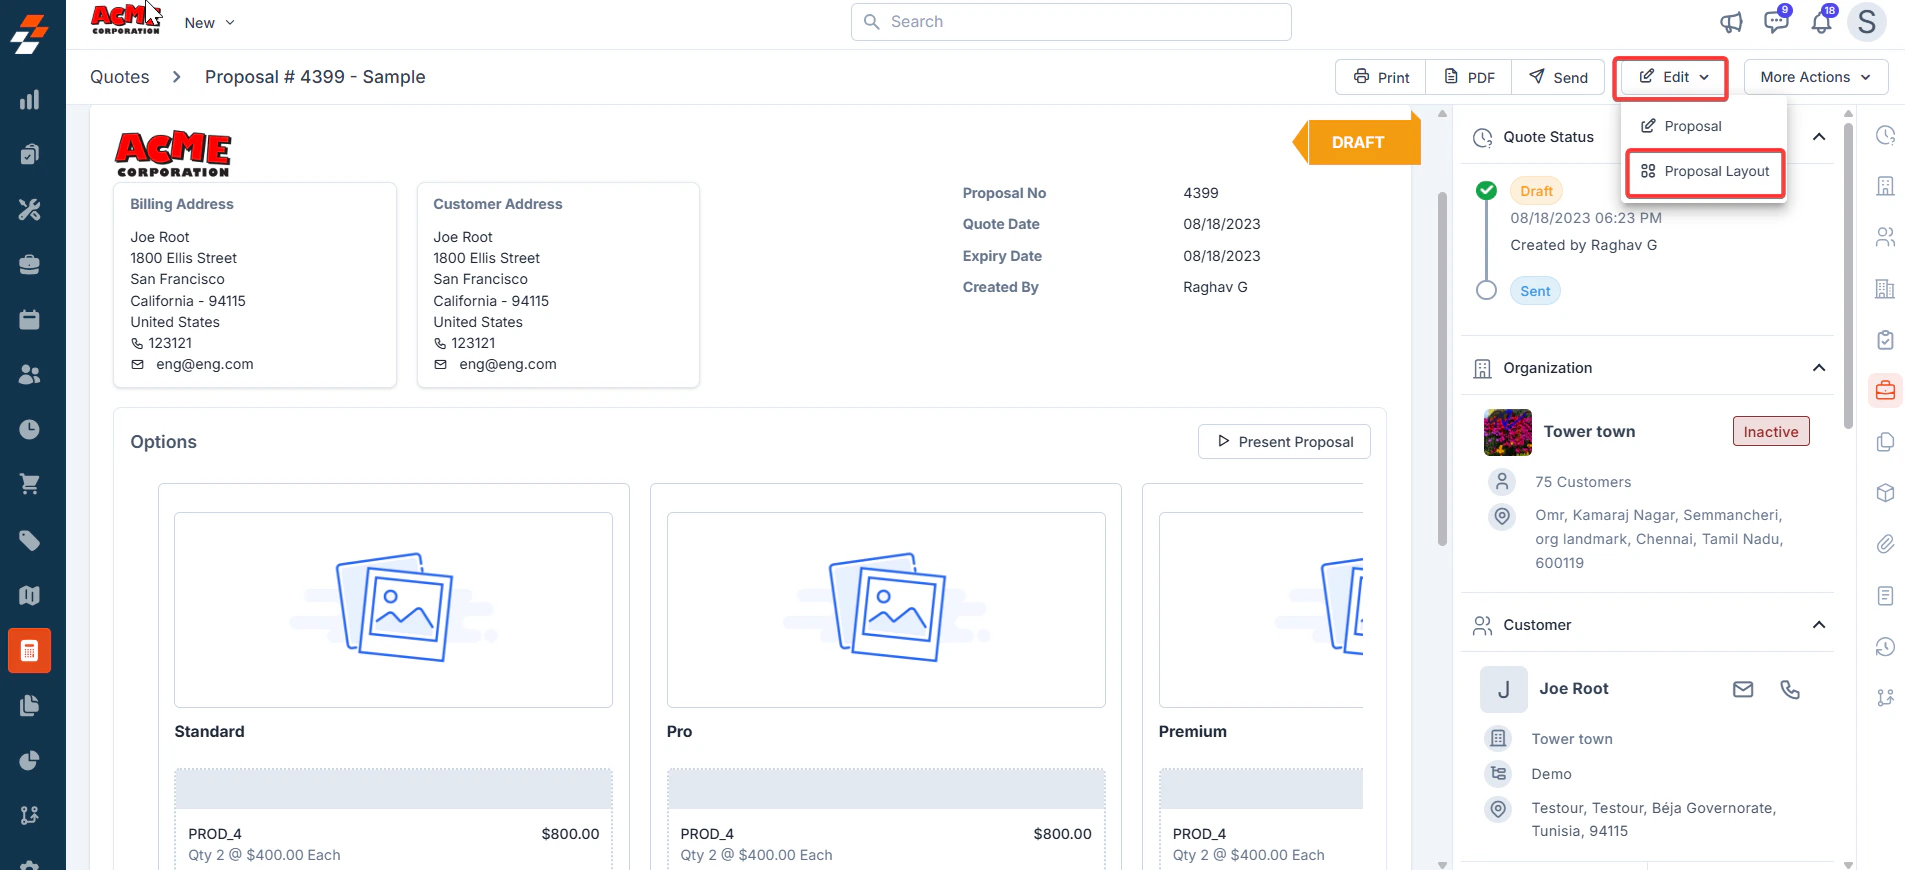Open the paperclip attachments icon in right rail
The width and height of the screenshot is (1905, 870).
[1885, 544]
